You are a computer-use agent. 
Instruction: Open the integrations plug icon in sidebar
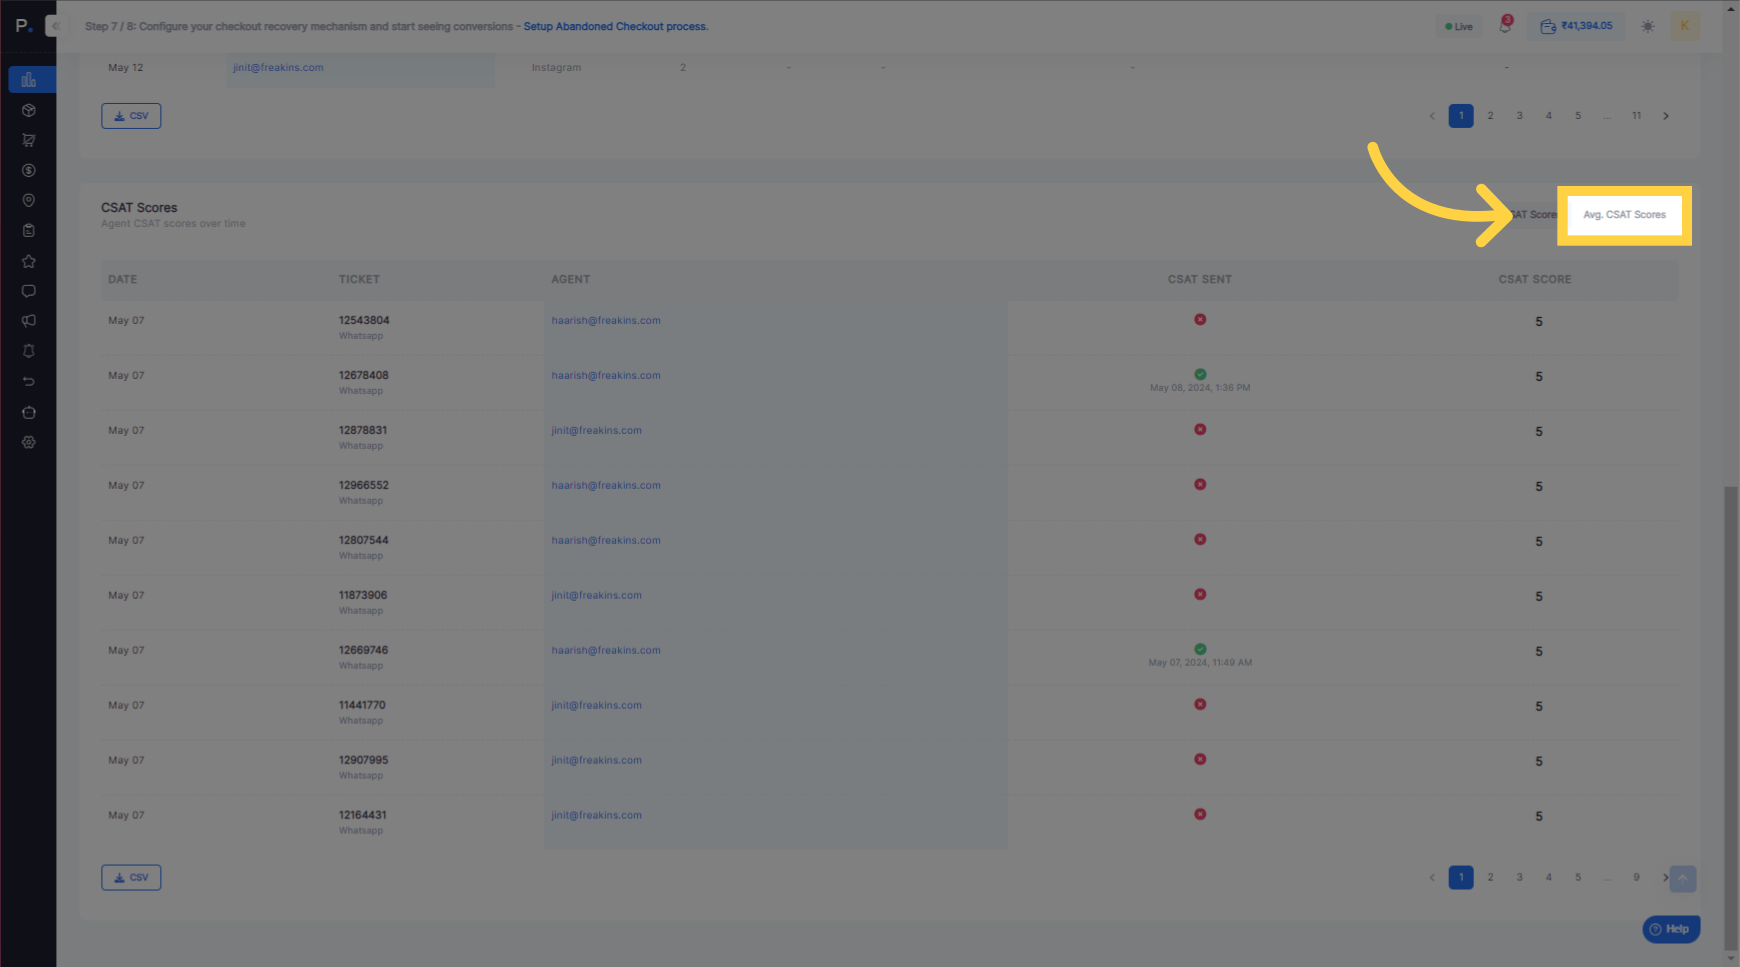pos(29,412)
